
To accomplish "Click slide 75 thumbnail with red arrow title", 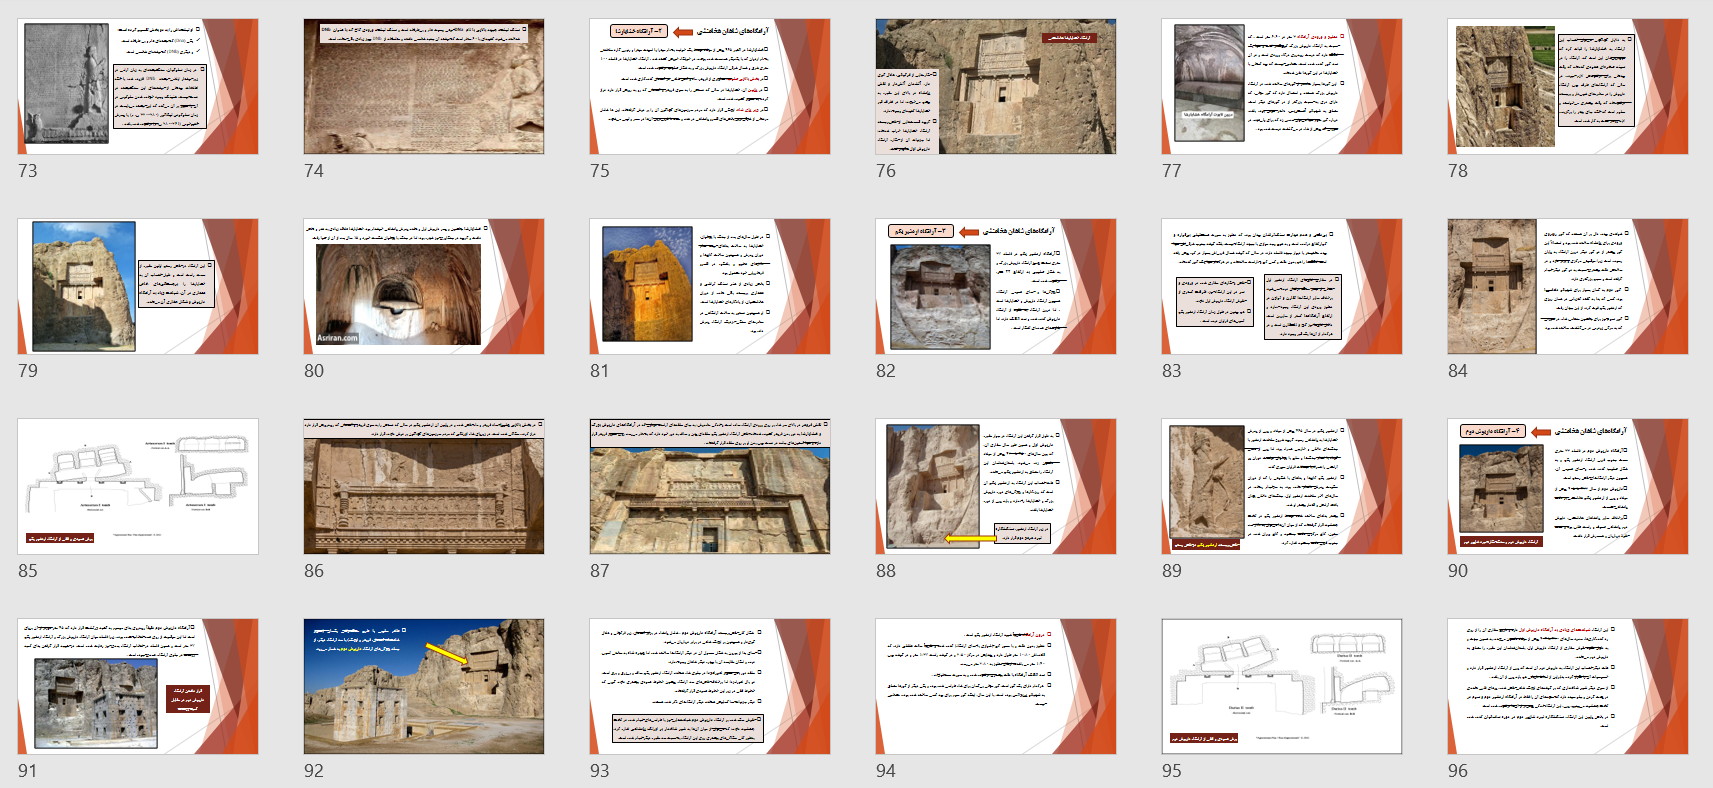I will [x=710, y=86].
